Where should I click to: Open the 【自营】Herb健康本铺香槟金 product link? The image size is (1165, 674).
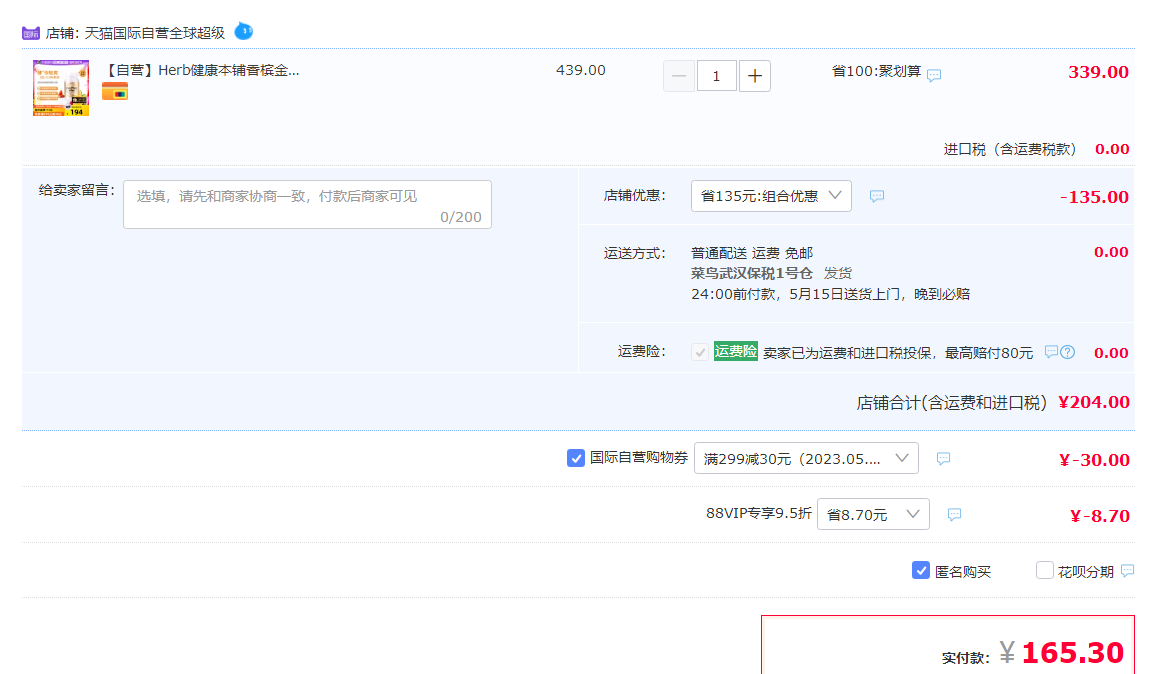click(201, 71)
